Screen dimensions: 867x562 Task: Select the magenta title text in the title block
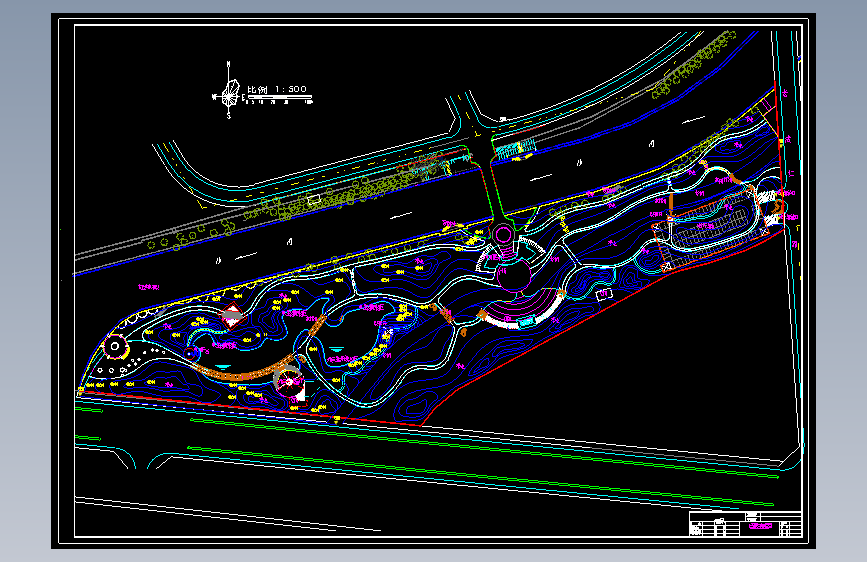click(x=759, y=526)
